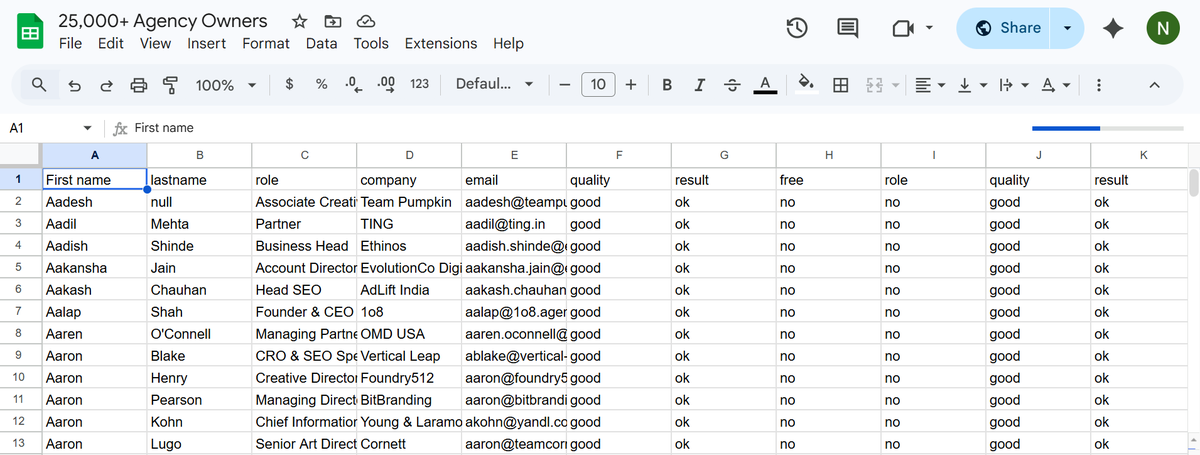Screen dimensions: 1200x455
Task: Expand the name box A1 dropdown arrow
Action: point(88,128)
